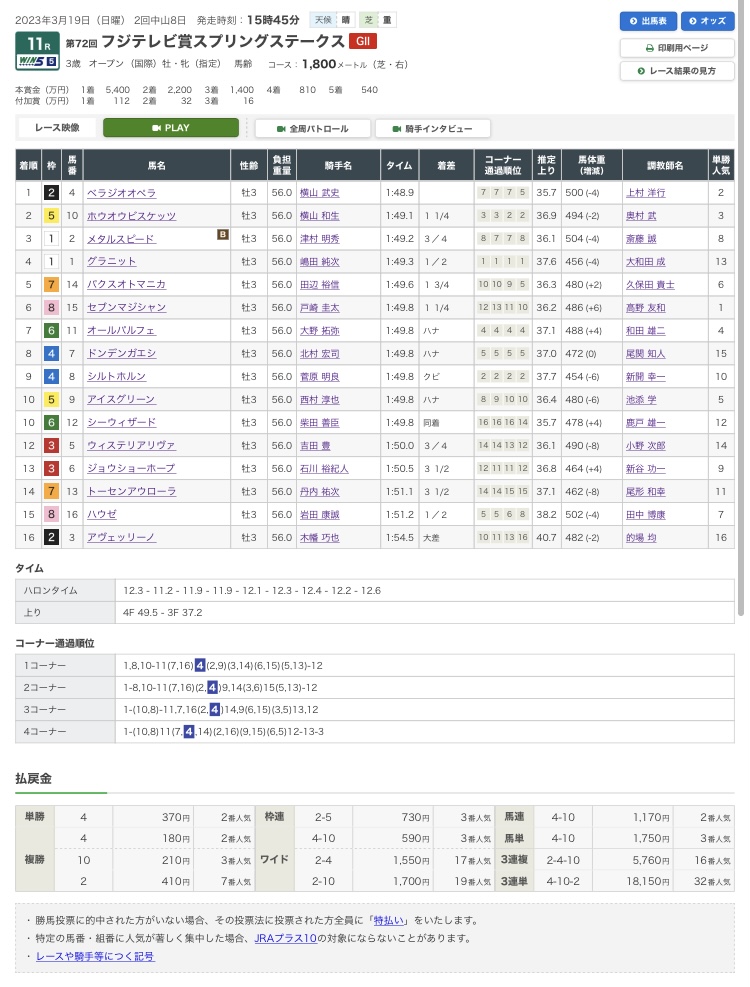Open horse ベラジオオペラ link
This screenshot has height=987, width=750.
122,193
